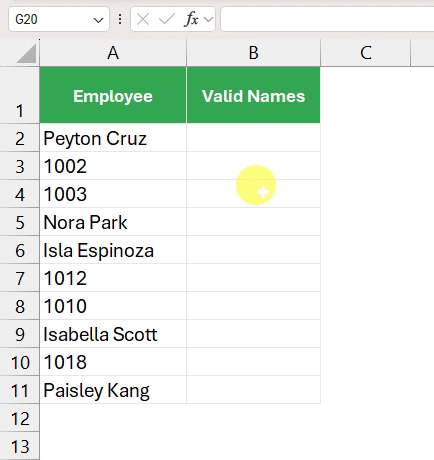Select row 12 header
This screenshot has width=434, height=460.
click(20, 418)
